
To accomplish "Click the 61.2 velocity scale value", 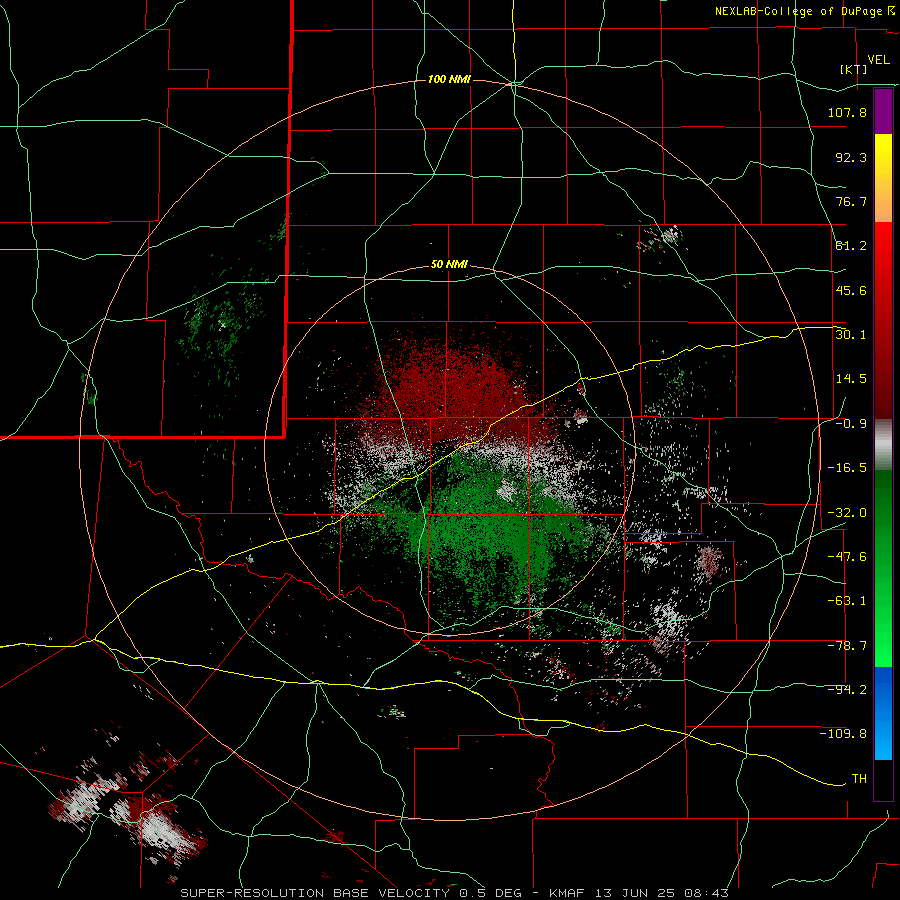I will point(851,246).
